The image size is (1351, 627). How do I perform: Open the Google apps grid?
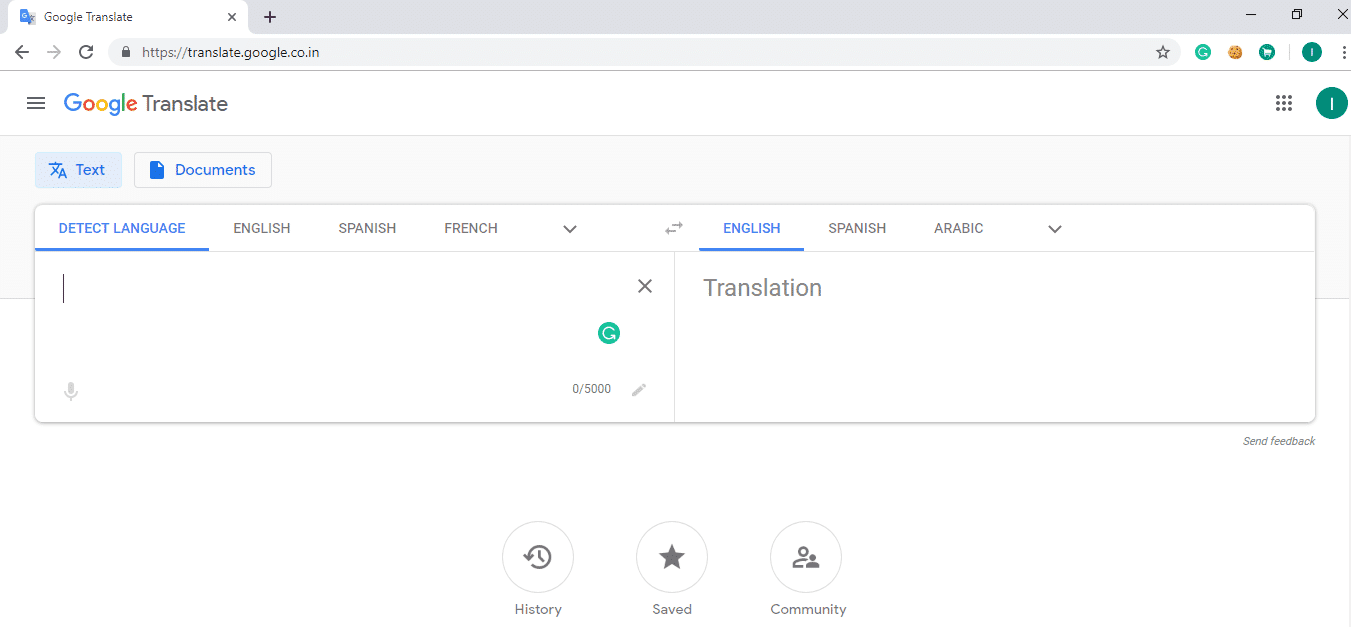coord(1284,103)
